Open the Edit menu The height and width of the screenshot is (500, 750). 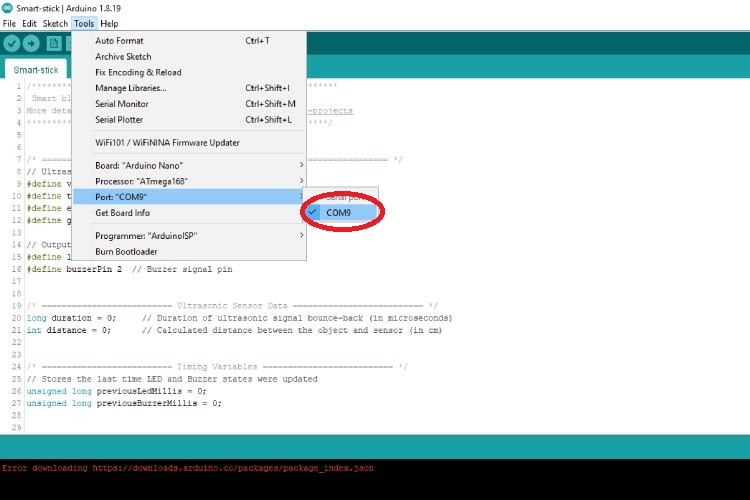[29, 23]
